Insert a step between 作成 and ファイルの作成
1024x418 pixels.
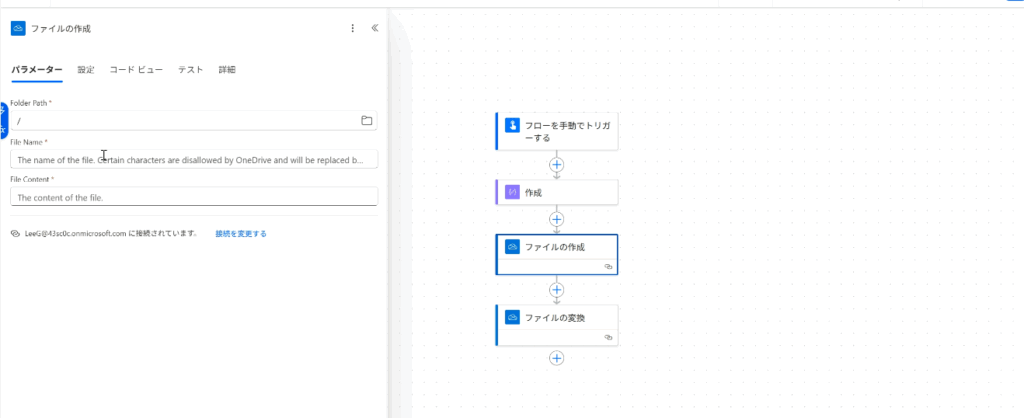tap(557, 219)
